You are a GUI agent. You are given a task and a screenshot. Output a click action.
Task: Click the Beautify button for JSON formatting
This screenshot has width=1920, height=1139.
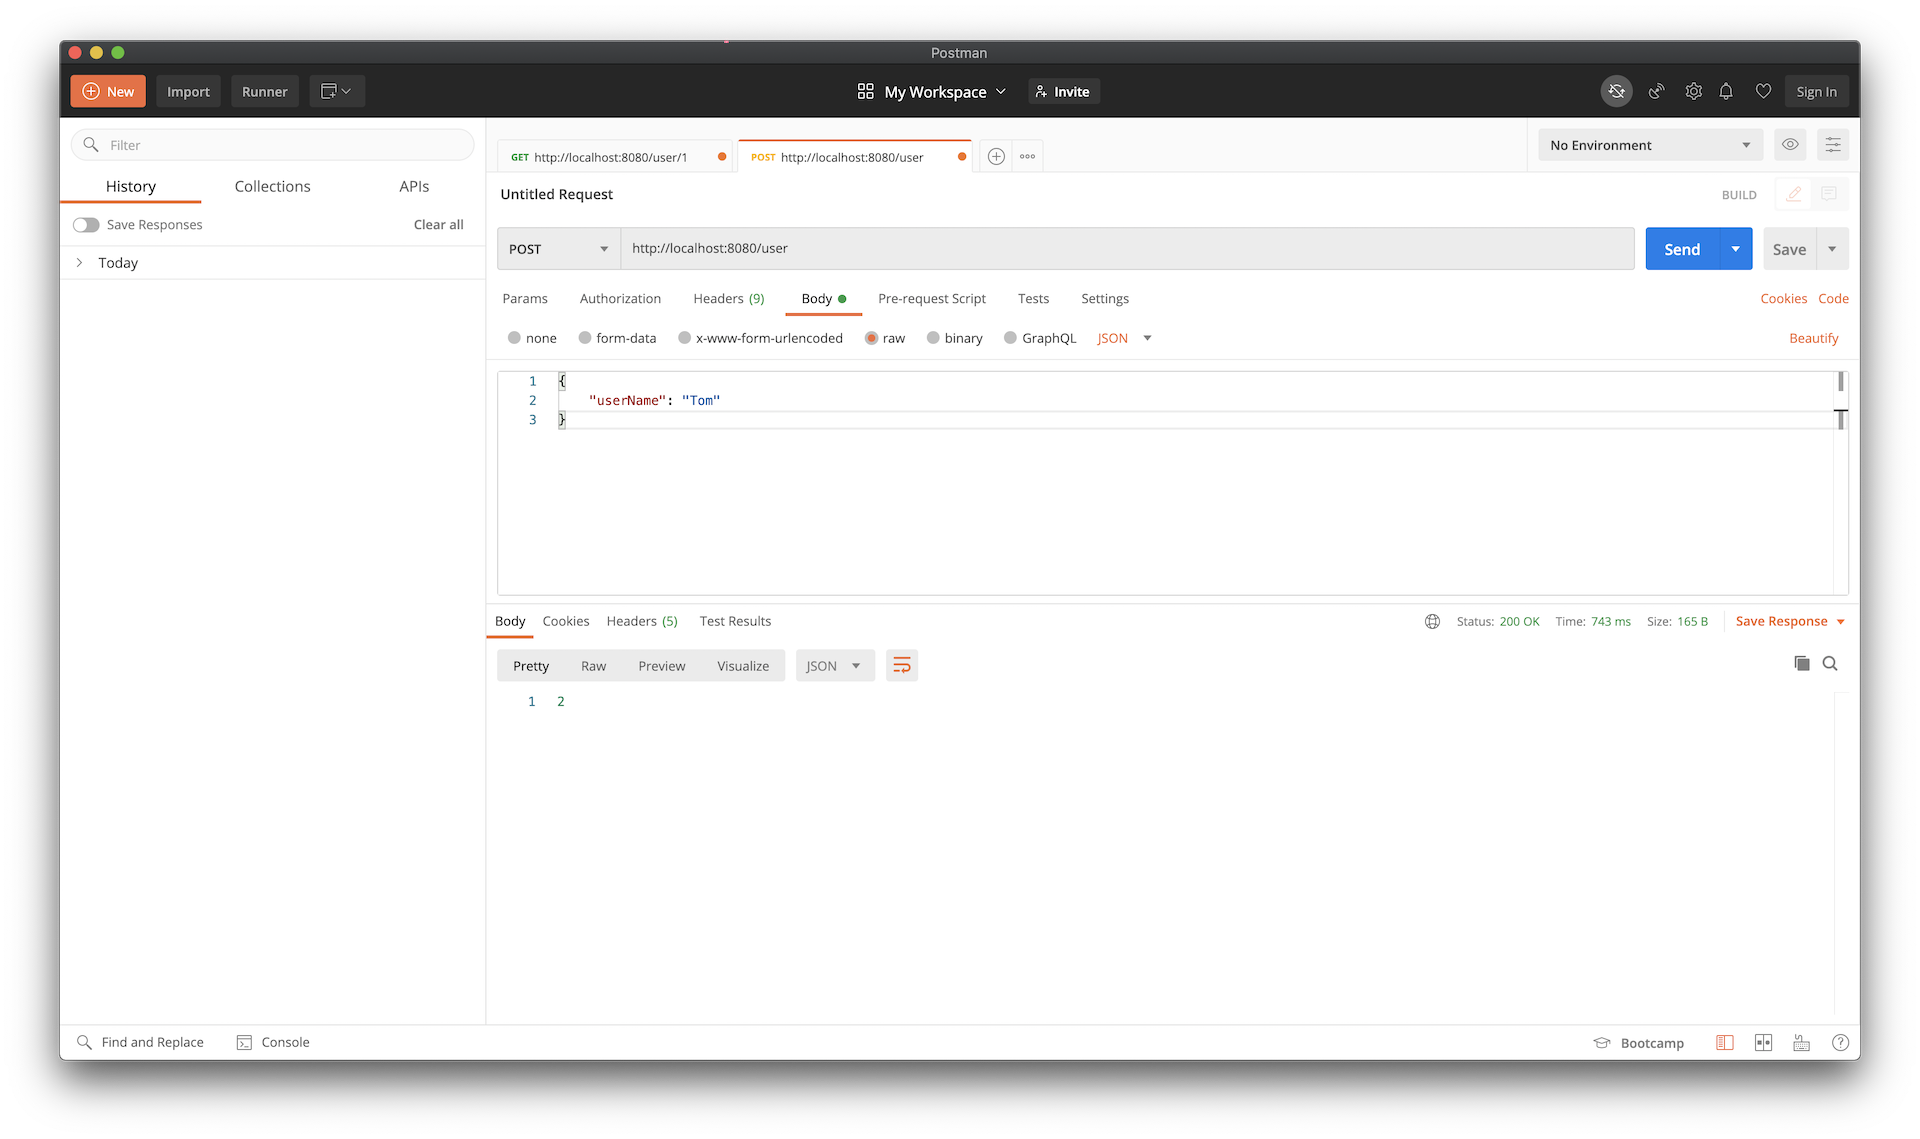tap(1813, 338)
